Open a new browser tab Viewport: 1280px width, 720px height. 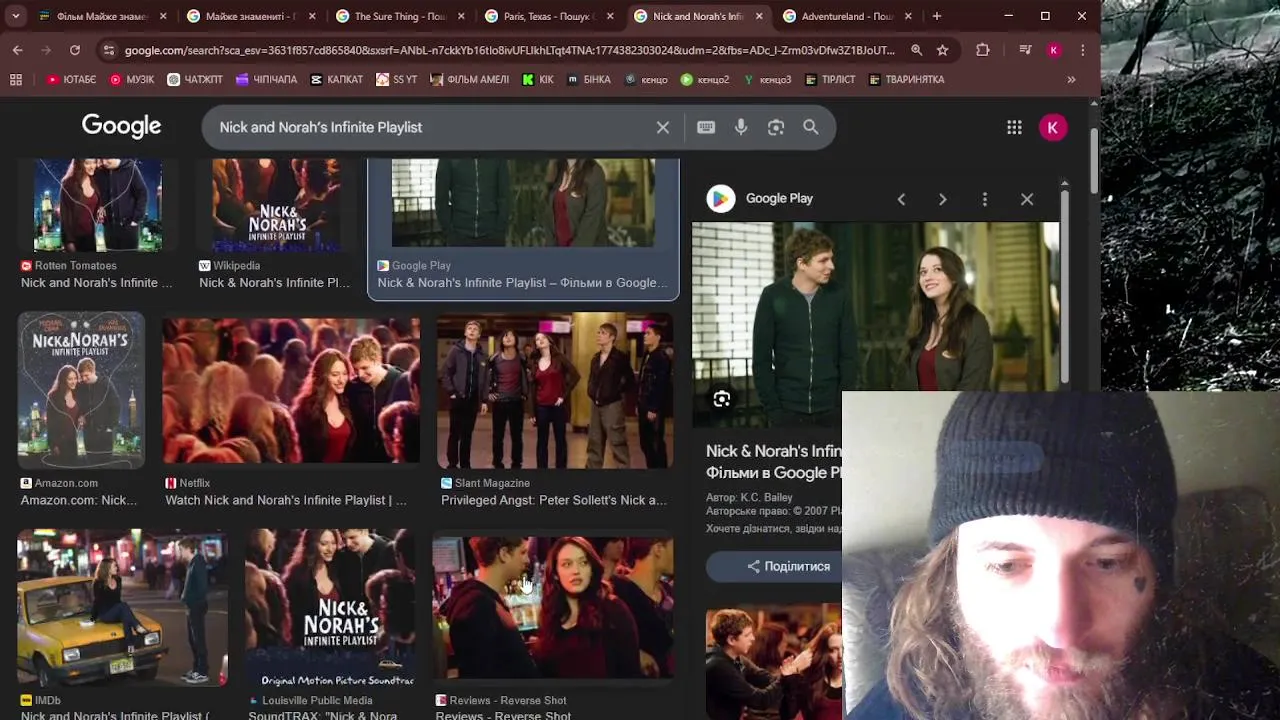point(936,16)
